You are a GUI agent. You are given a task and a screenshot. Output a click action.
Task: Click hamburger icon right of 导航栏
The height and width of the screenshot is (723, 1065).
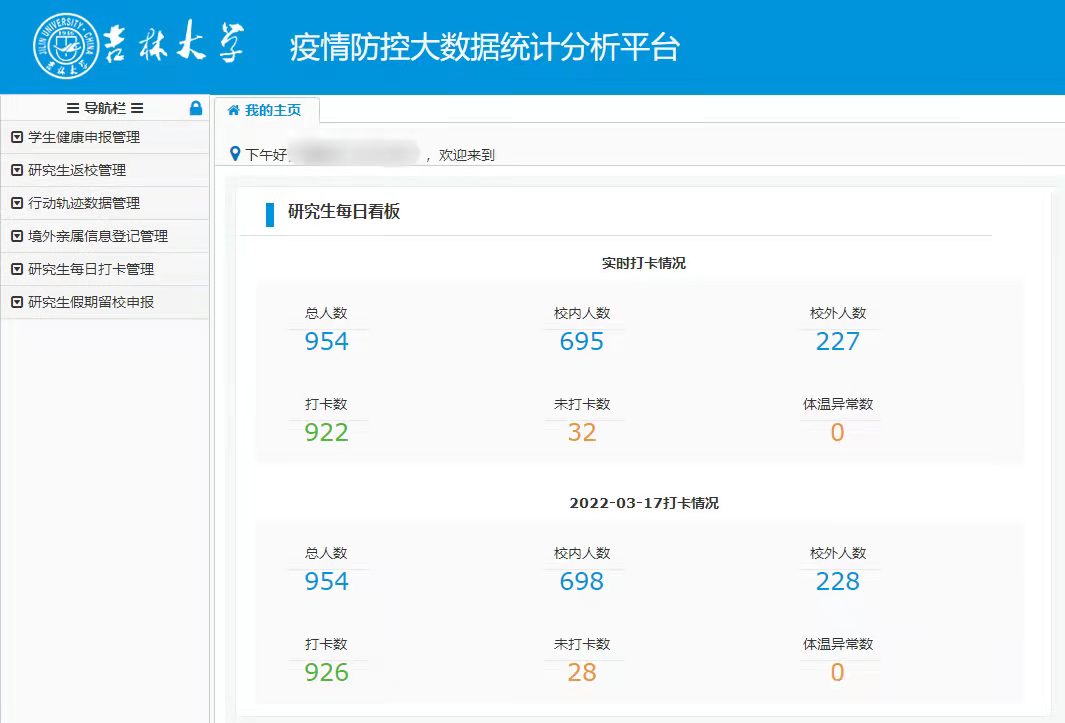click(137, 108)
